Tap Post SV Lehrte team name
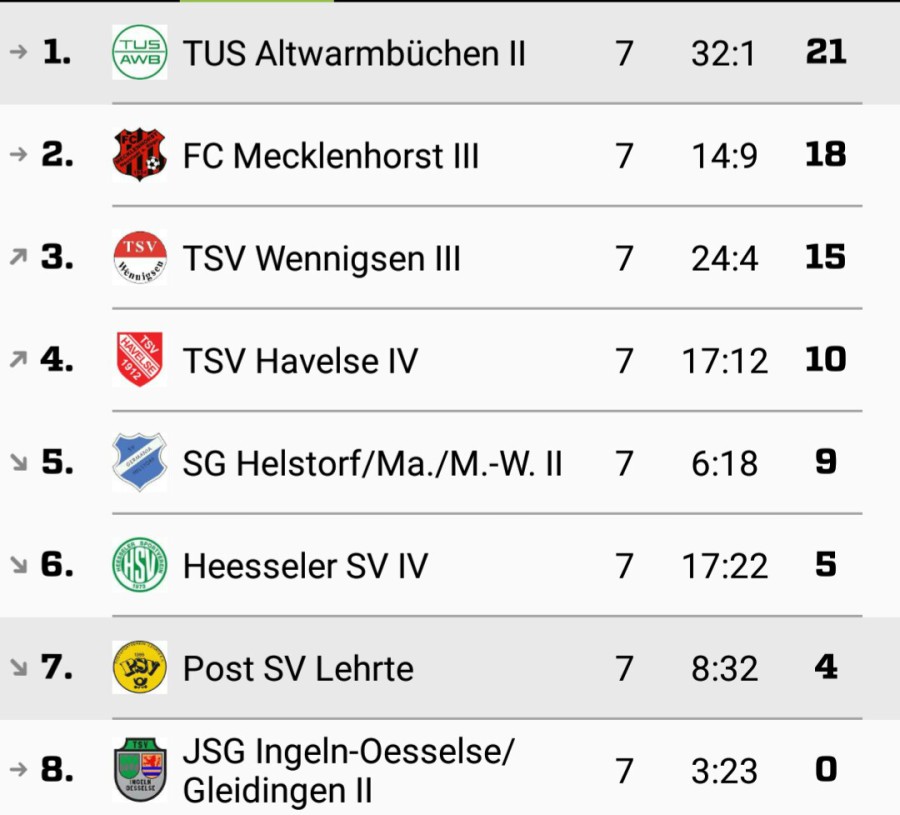The width and height of the screenshot is (900, 815). (298, 669)
